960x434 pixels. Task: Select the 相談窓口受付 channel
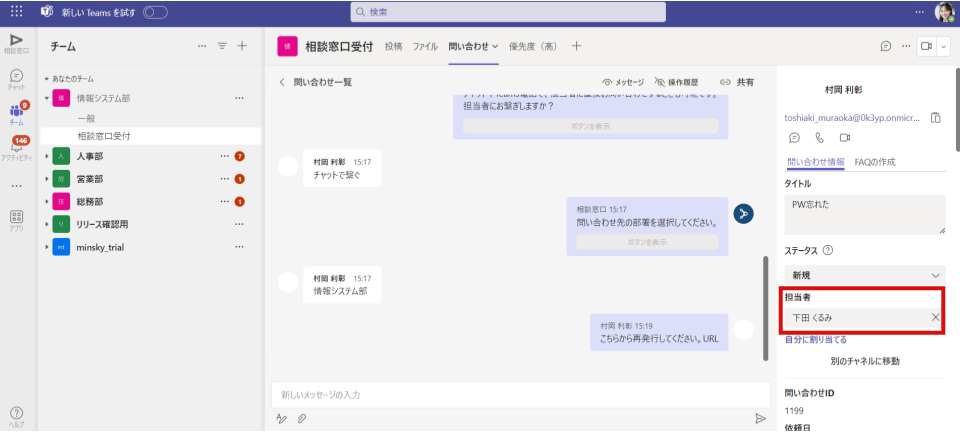click(151, 136)
